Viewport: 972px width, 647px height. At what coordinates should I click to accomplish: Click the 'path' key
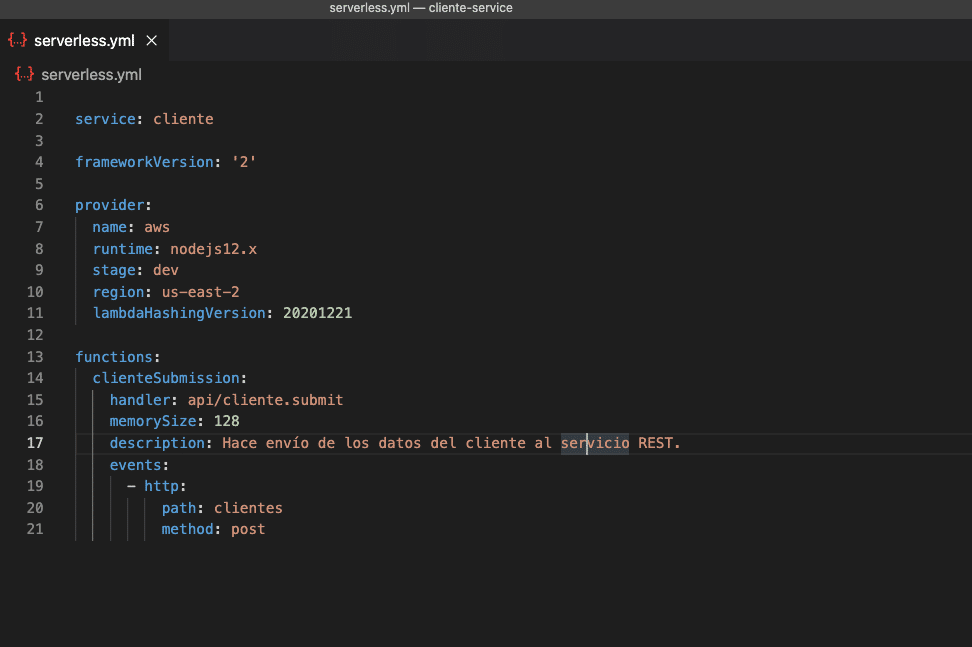pyautogui.click(x=179, y=508)
